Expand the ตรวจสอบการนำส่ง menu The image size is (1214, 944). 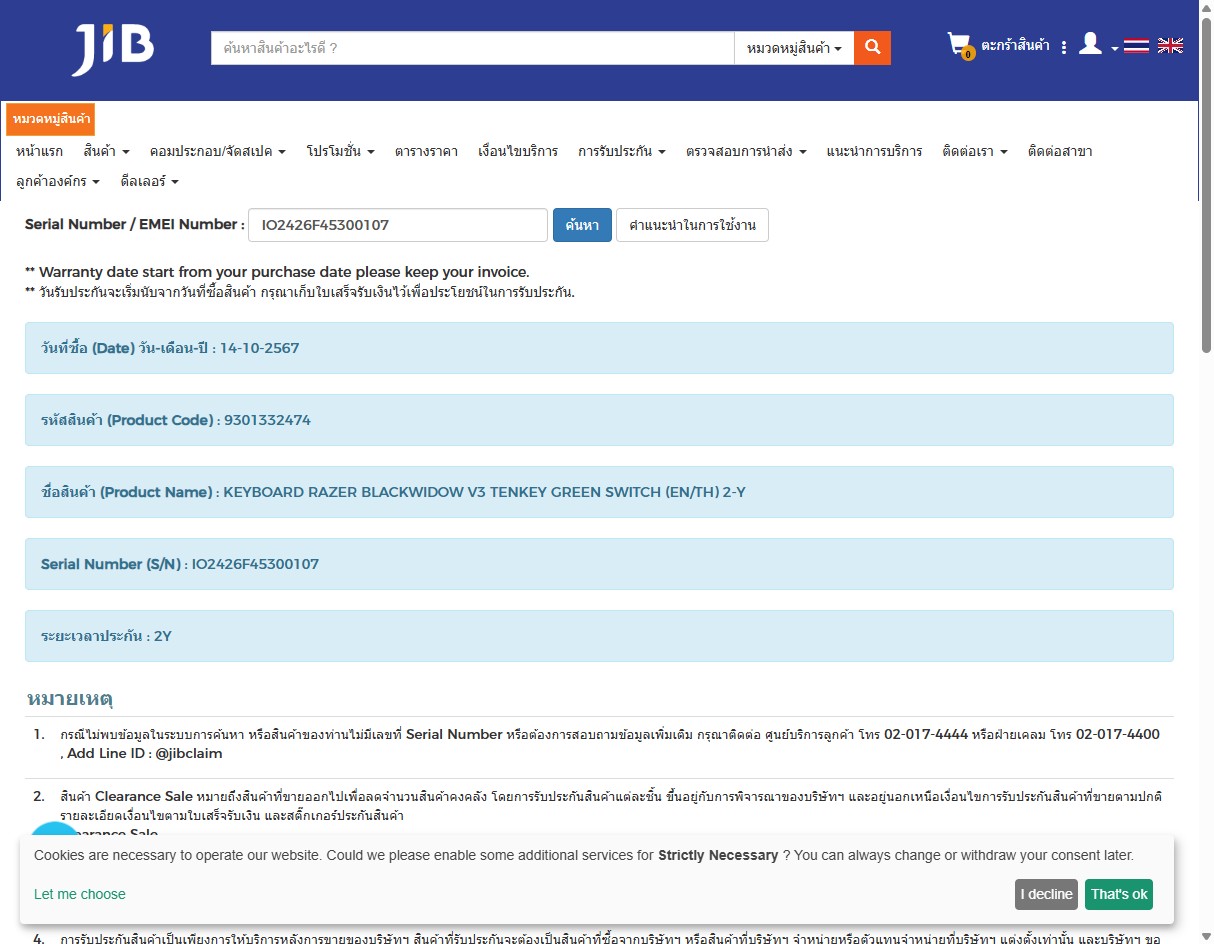pos(746,151)
